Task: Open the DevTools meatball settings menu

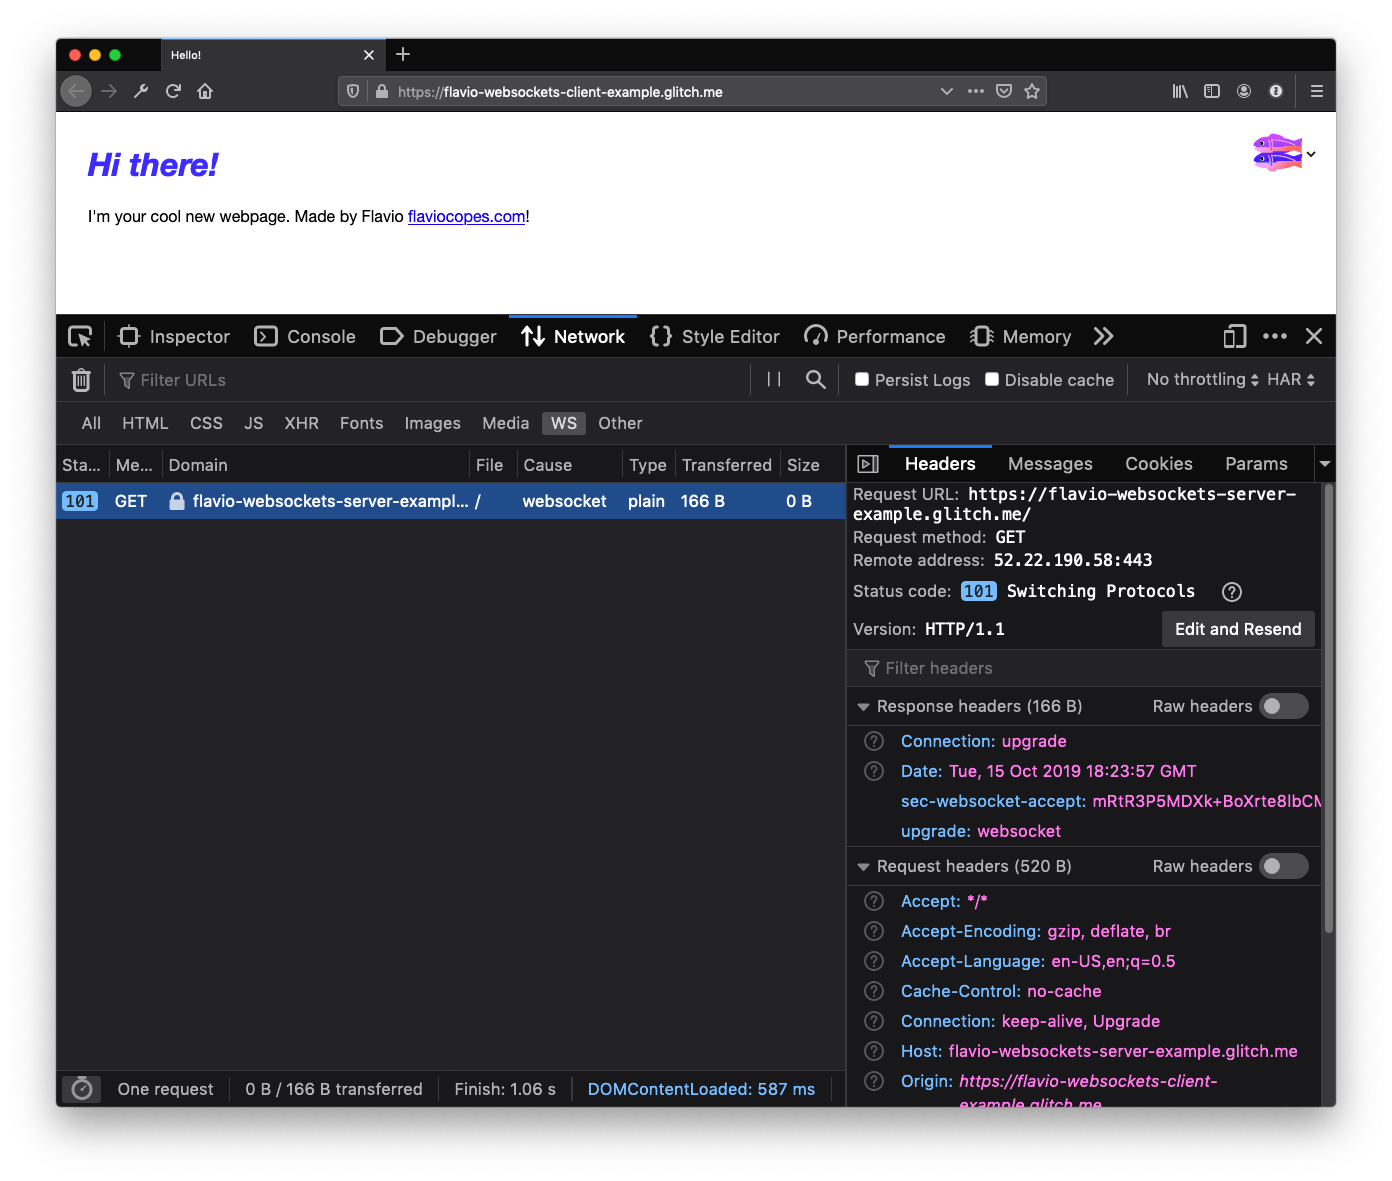Action: 1274,336
